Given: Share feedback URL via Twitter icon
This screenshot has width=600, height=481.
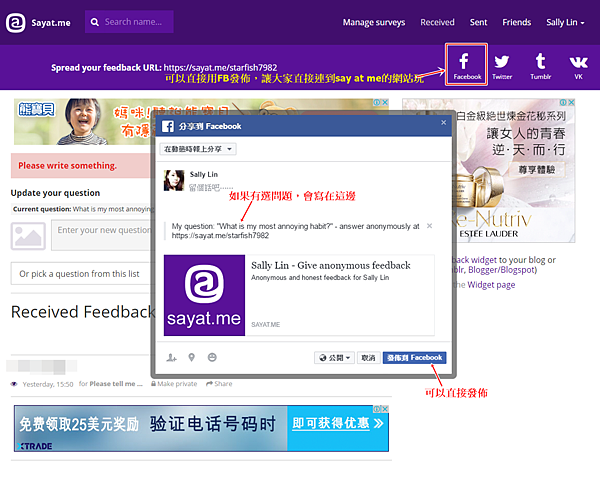Looking at the screenshot, I should (x=502, y=66).
